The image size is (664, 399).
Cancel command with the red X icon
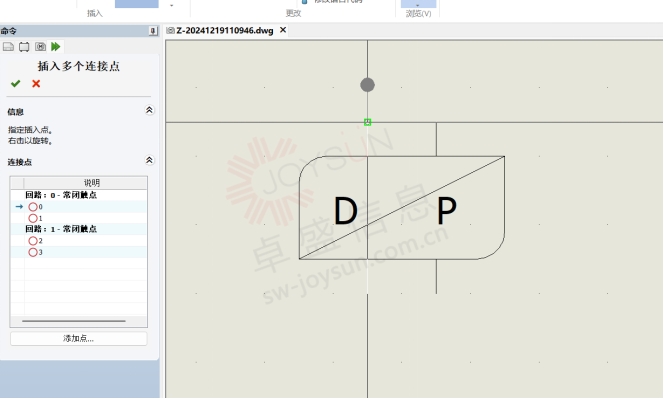coord(36,83)
